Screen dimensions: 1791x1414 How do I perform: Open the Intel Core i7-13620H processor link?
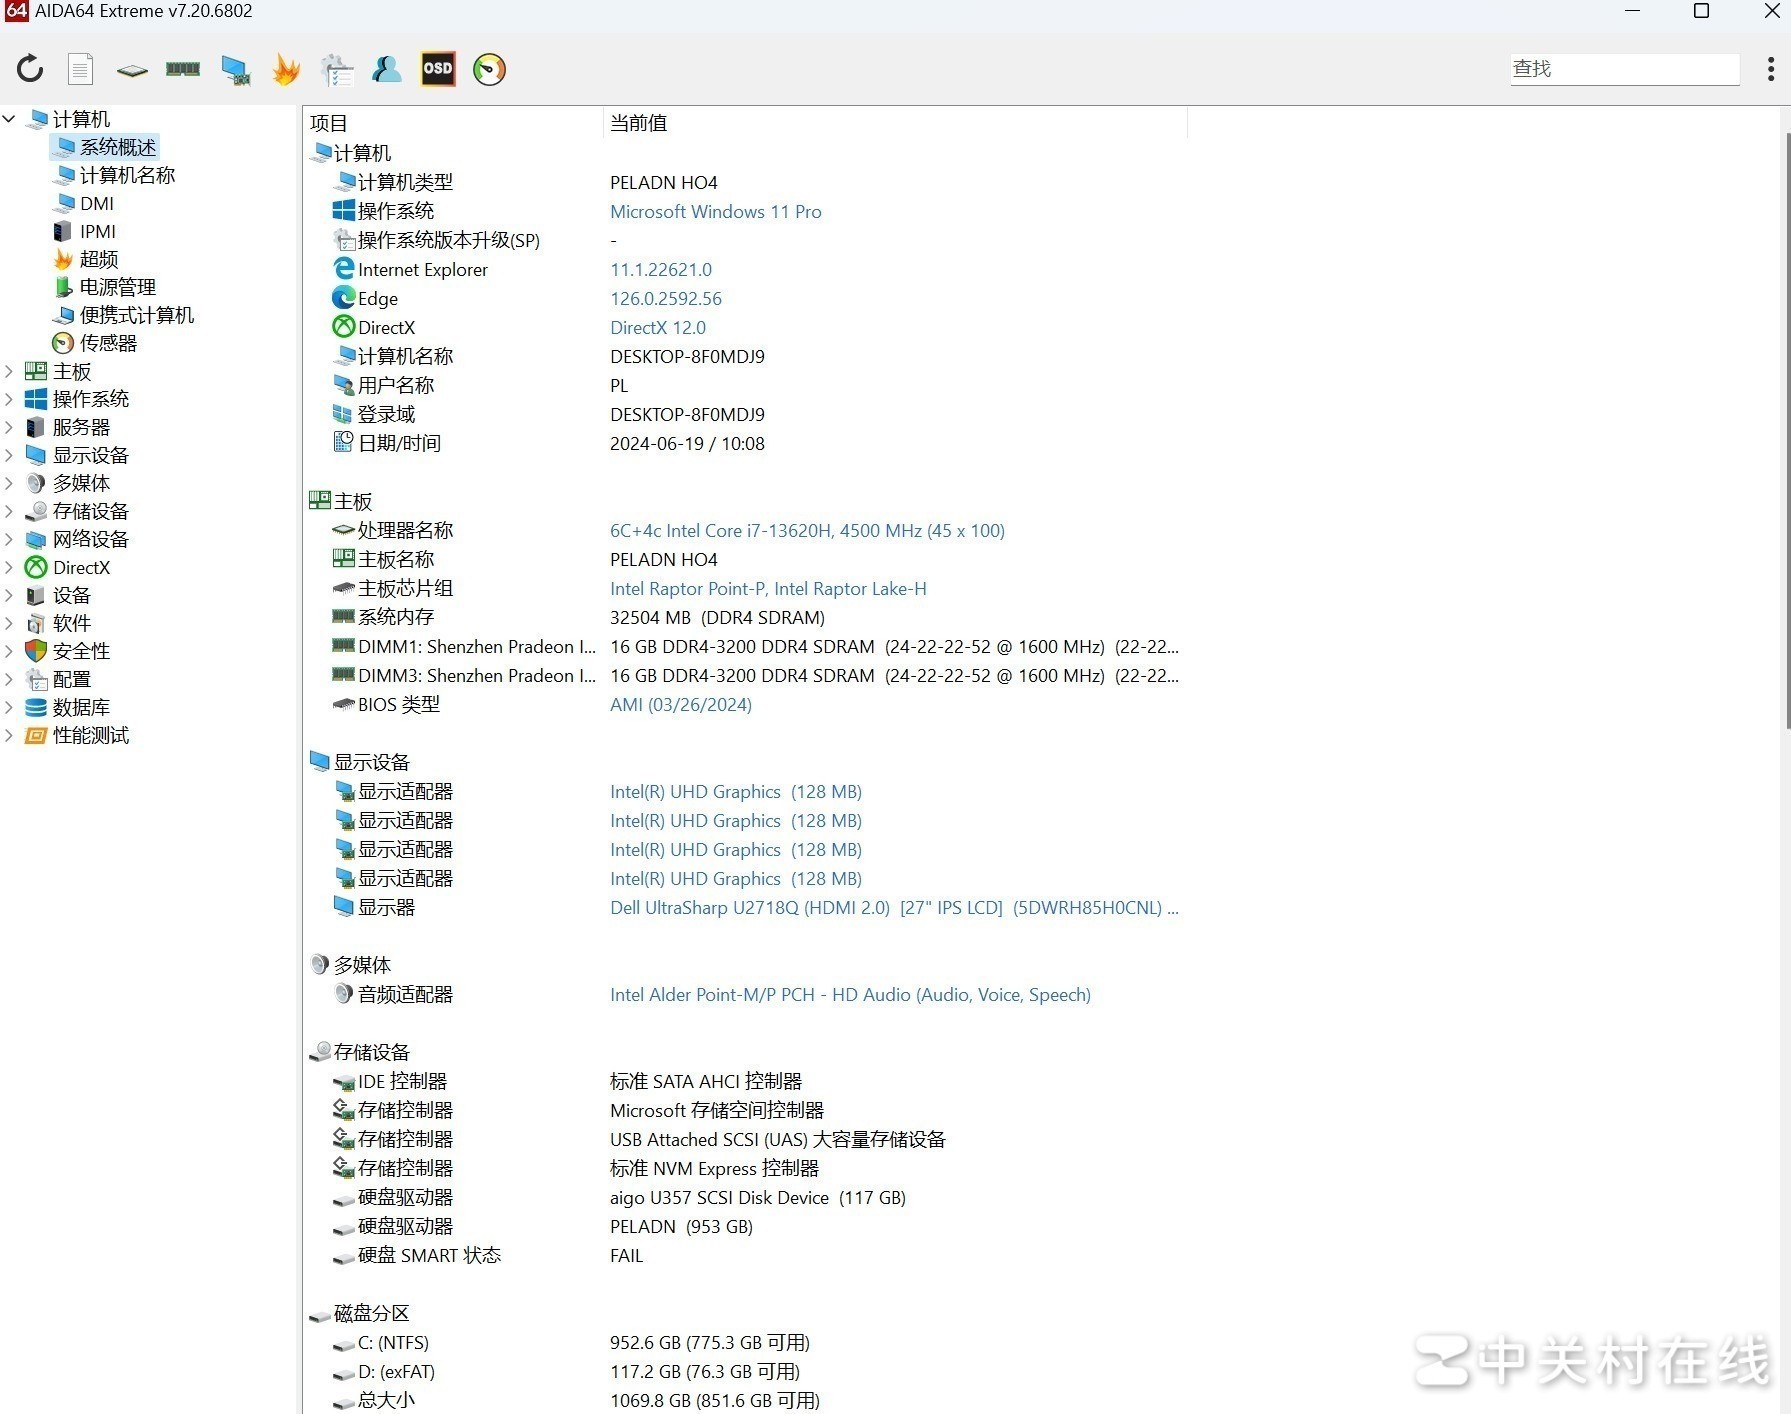pyautogui.click(x=808, y=530)
